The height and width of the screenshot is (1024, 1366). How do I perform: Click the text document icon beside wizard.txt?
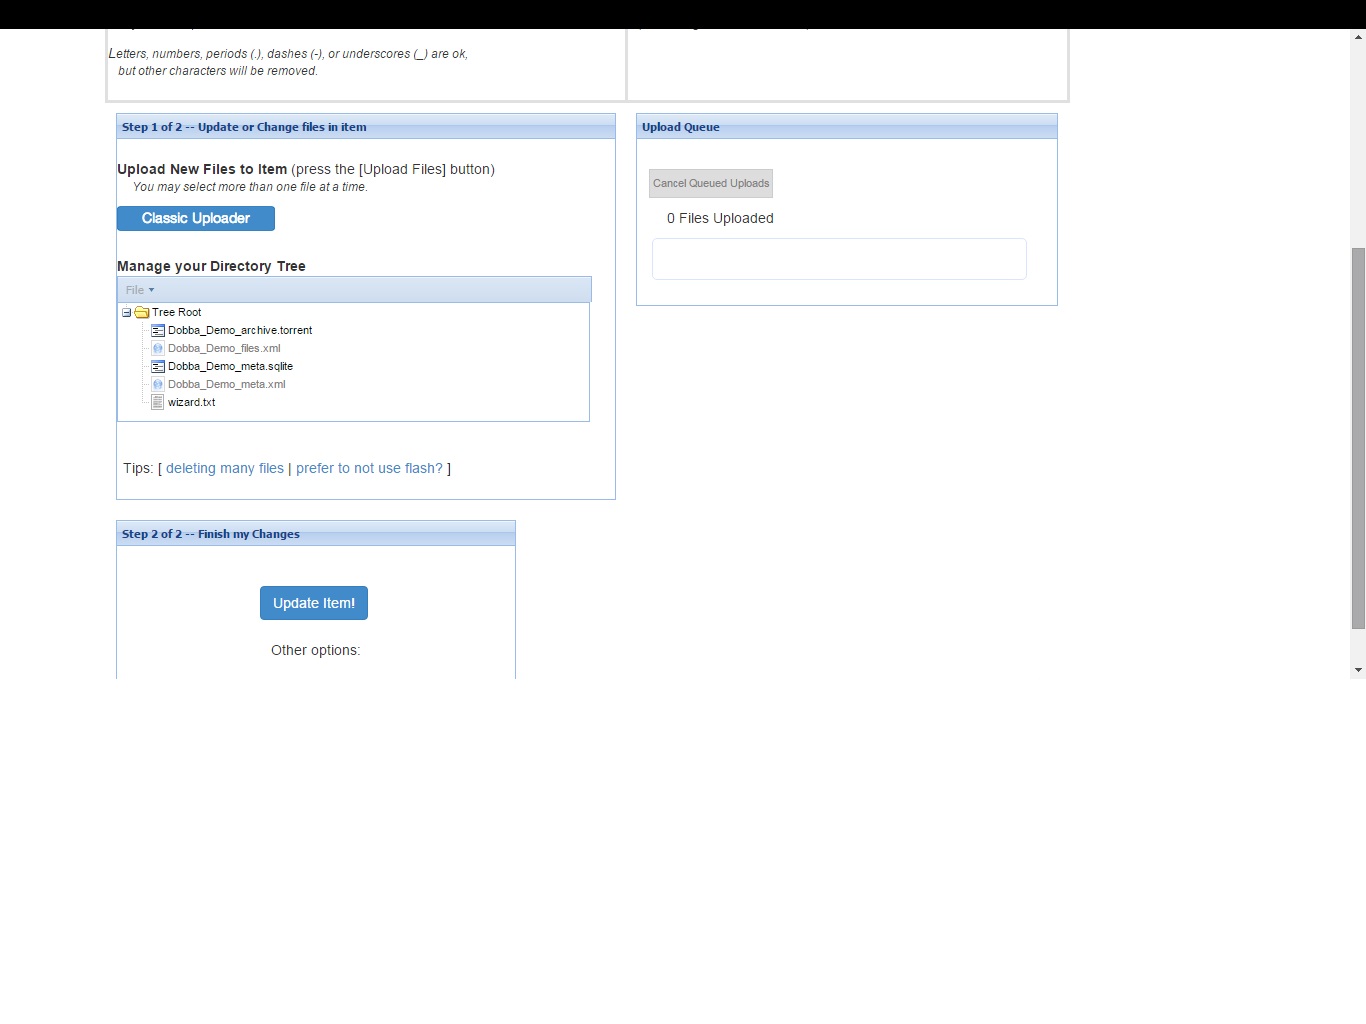coord(158,402)
